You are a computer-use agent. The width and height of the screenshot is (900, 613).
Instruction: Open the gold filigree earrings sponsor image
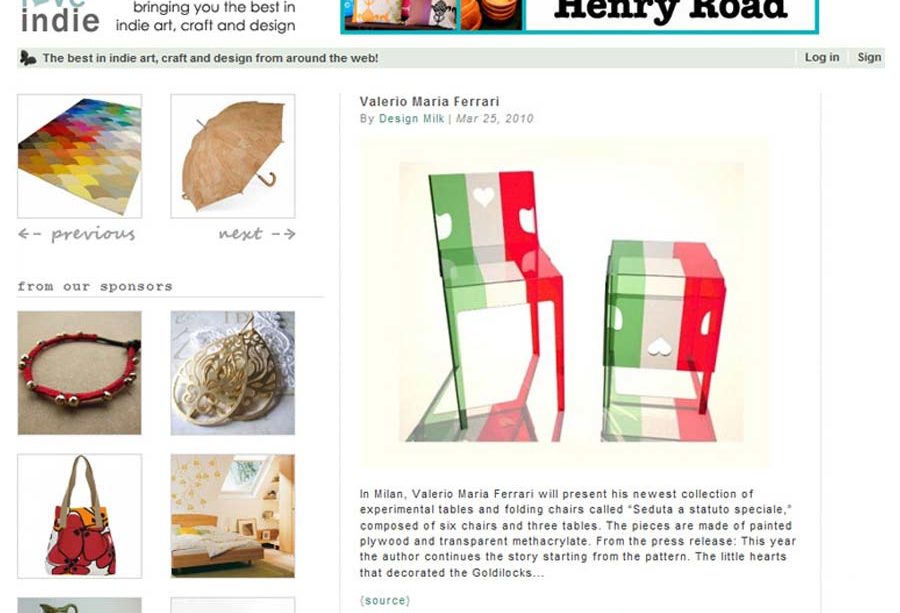(x=233, y=373)
